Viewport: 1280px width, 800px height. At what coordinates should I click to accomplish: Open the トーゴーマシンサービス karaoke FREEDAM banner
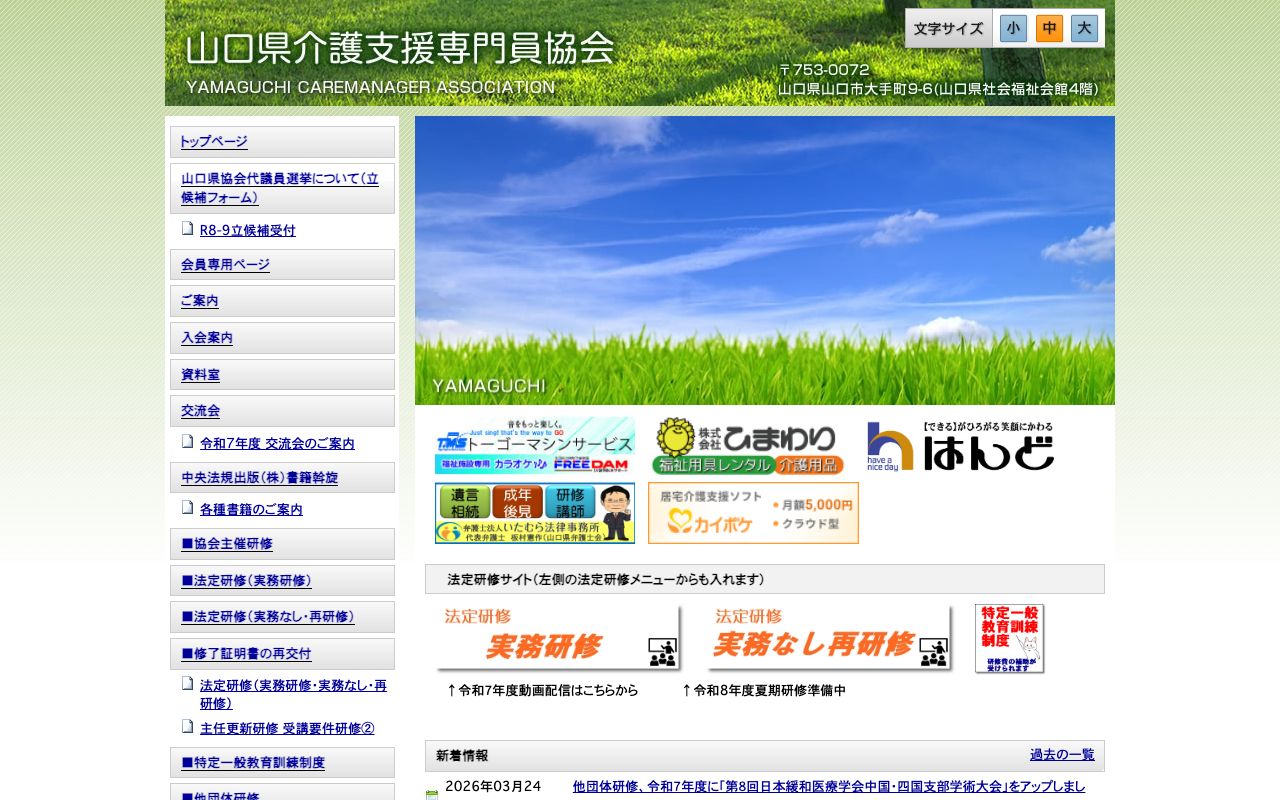coord(534,446)
